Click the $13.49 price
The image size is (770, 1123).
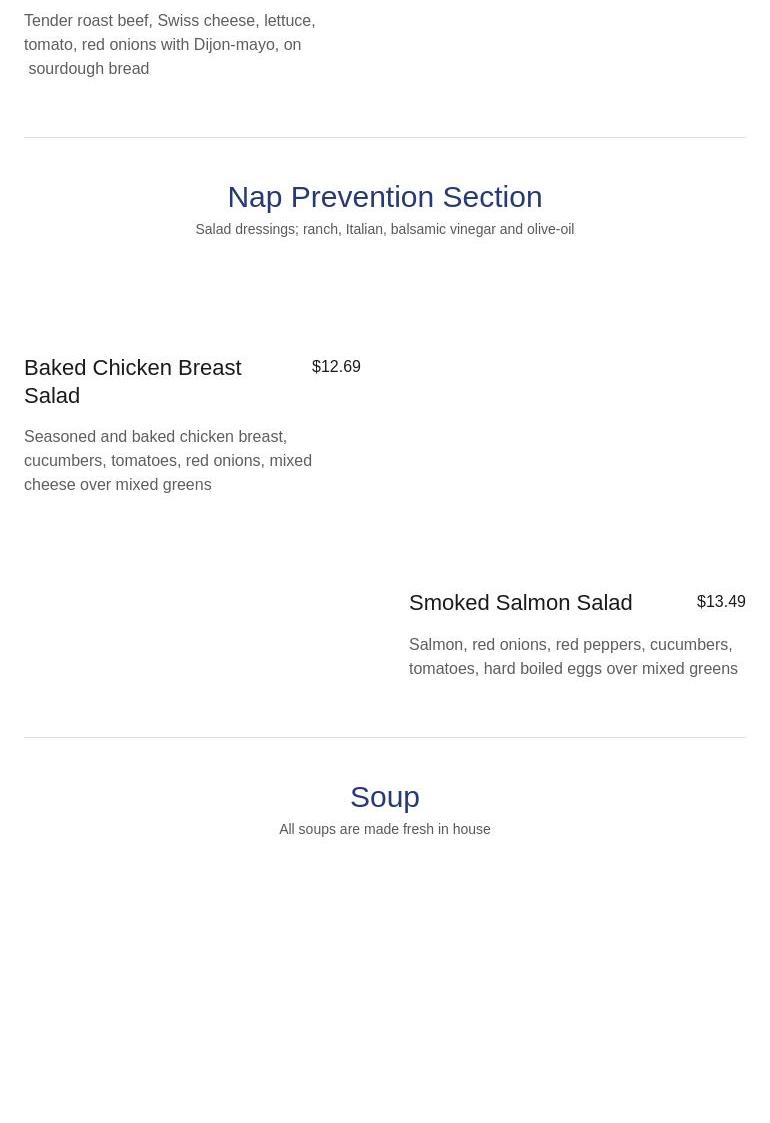click(721, 602)
